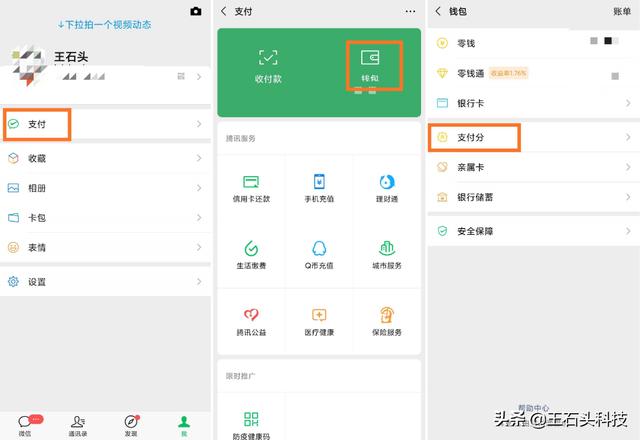This screenshot has height=440, width=640.
Task: Select the 王石头 username text
Action: click(x=71, y=57)
